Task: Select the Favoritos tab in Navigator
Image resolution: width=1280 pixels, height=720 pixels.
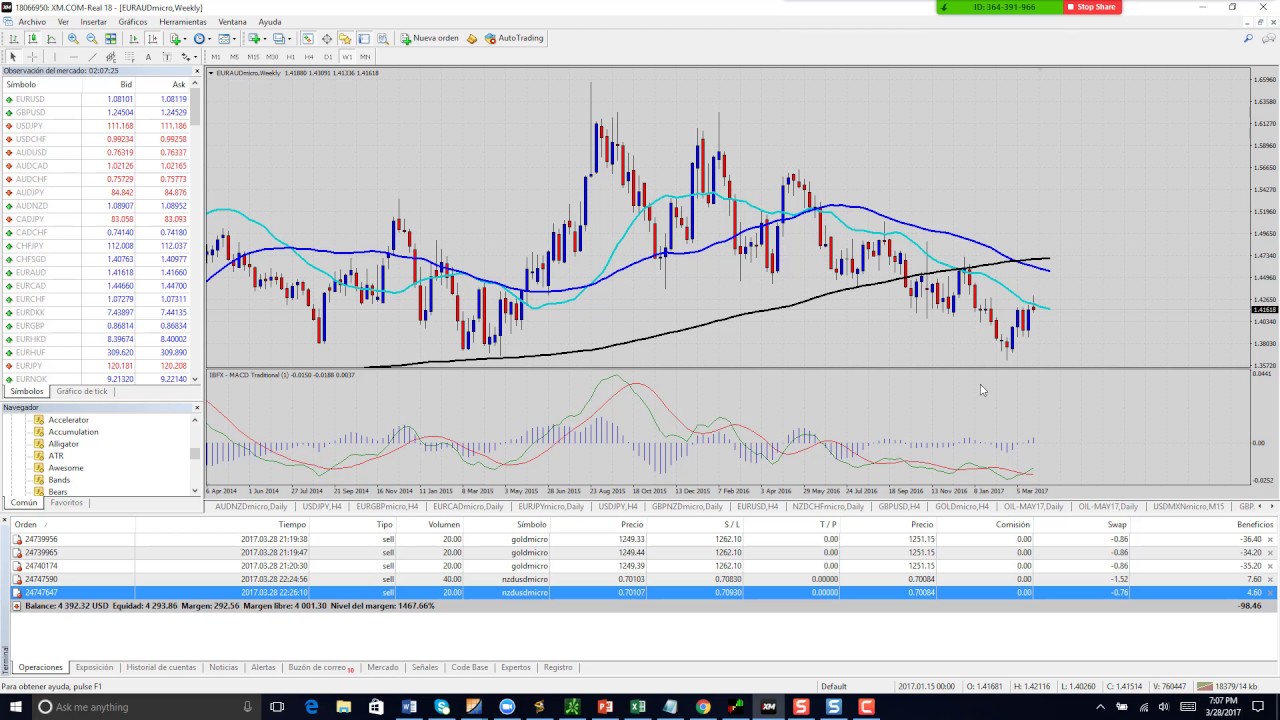Action: tap(66, 503)
